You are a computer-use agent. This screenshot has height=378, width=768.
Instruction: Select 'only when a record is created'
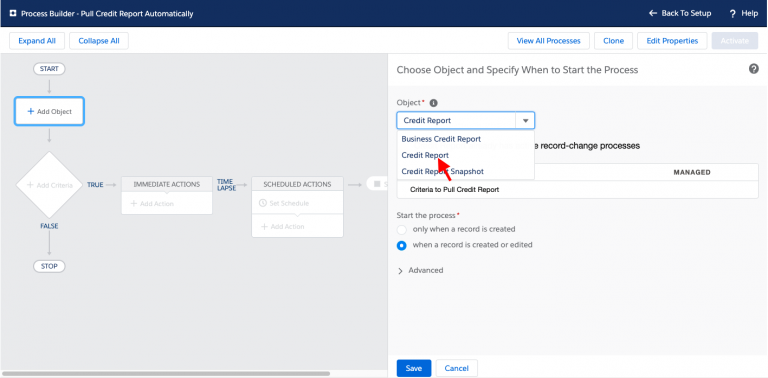pyautogui.click(x=402, y=230)
